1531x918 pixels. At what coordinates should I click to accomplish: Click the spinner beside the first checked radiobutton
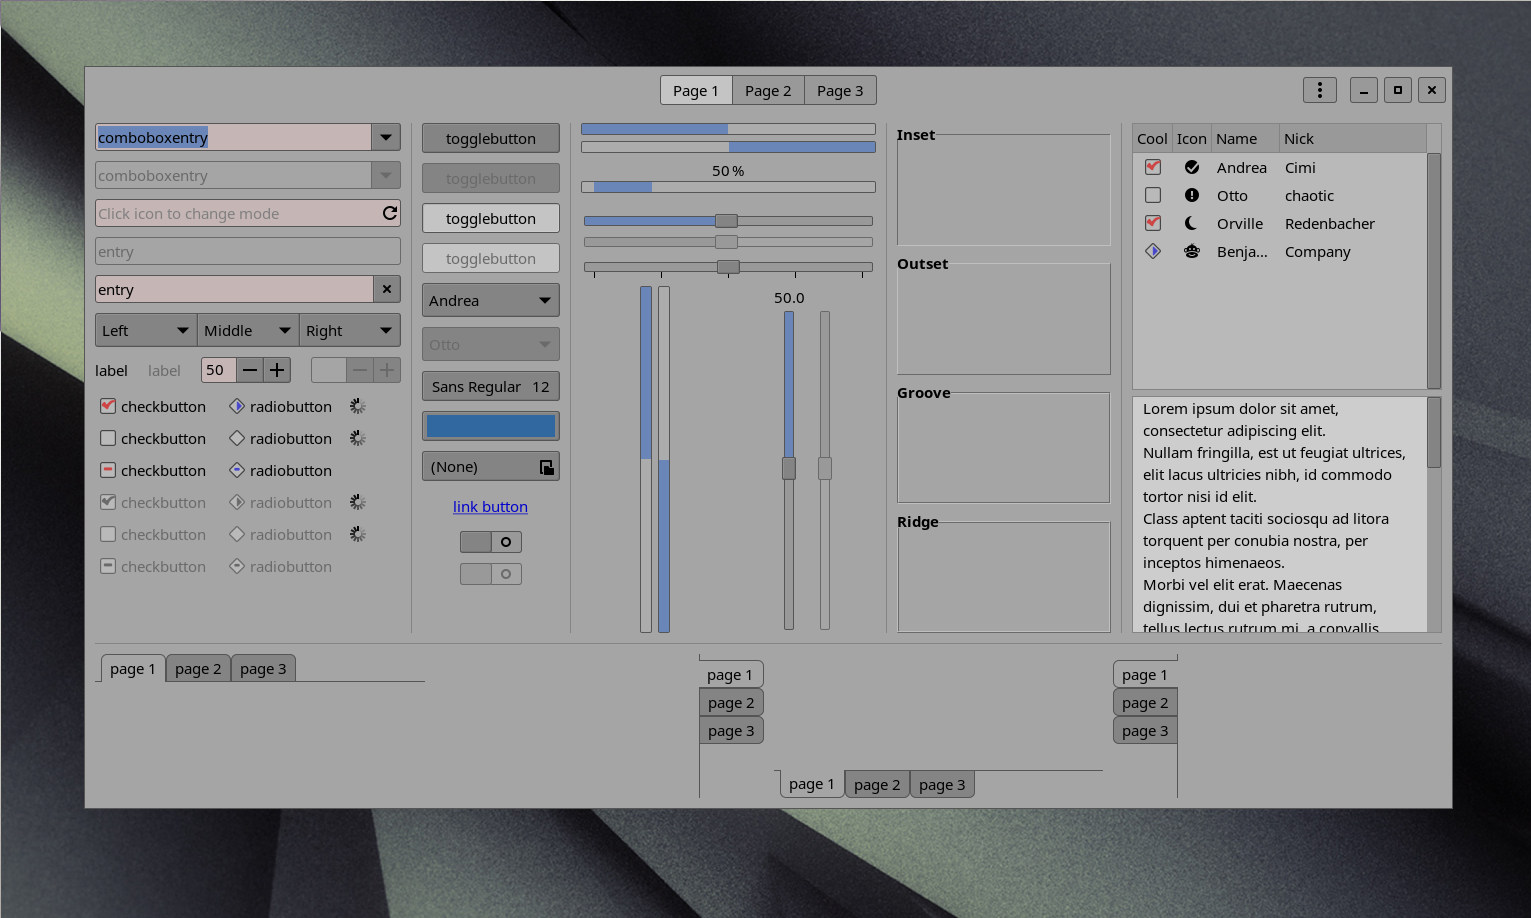(358, 406)
